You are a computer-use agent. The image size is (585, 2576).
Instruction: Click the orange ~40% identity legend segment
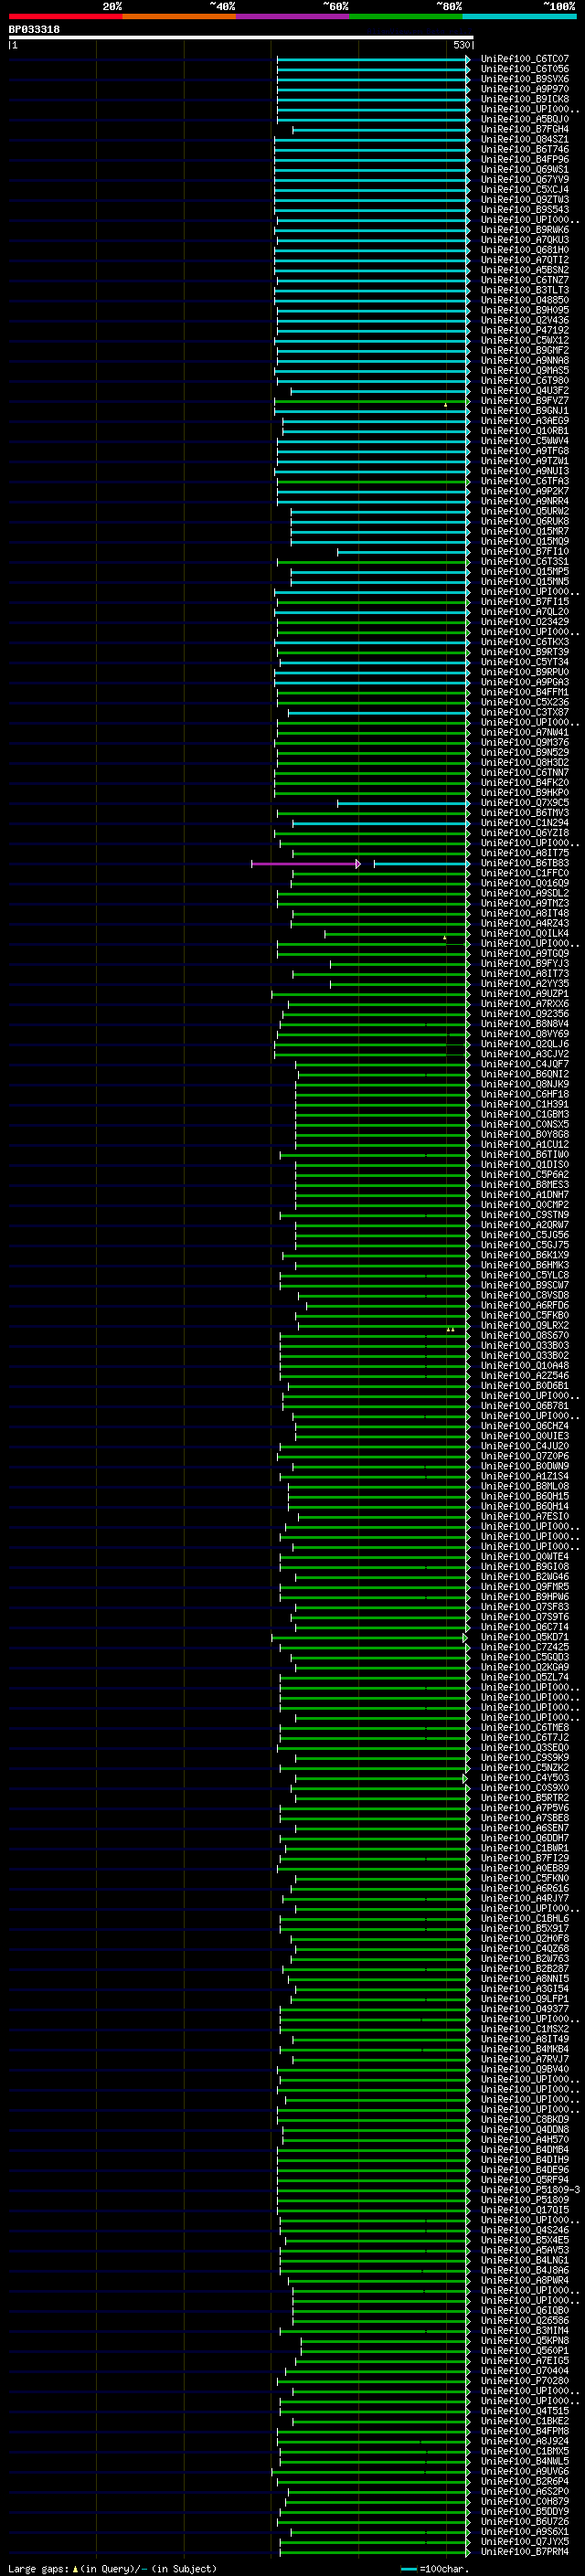click(179, 16)
